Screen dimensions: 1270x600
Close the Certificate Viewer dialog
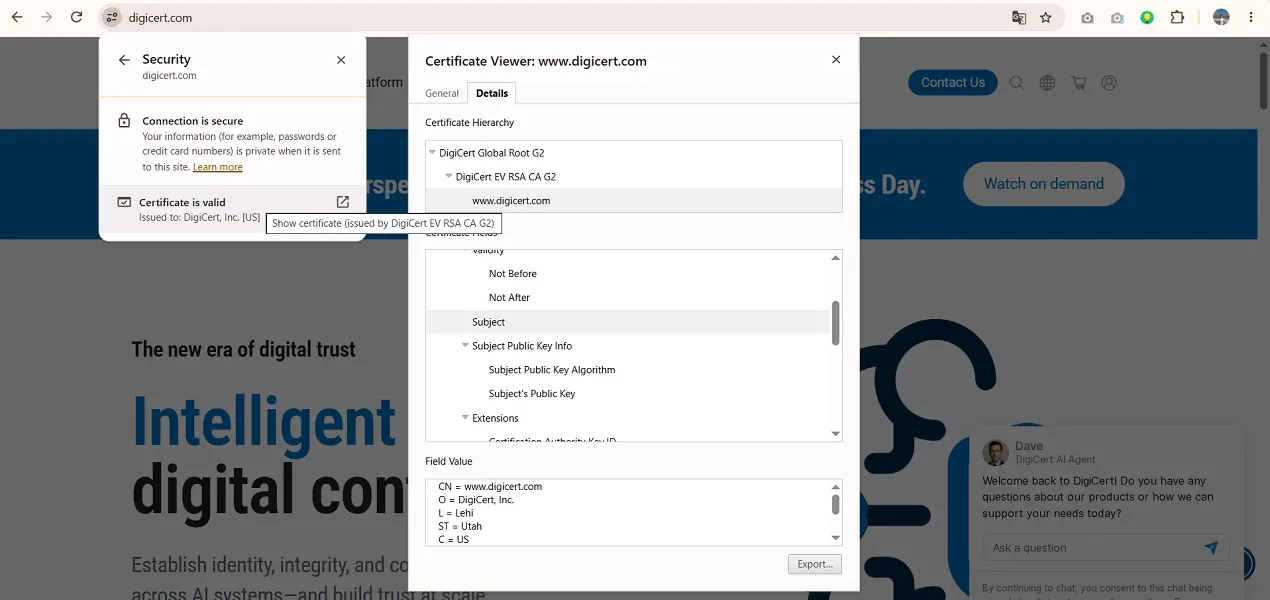pyautogui.click(x=836, y=60)
